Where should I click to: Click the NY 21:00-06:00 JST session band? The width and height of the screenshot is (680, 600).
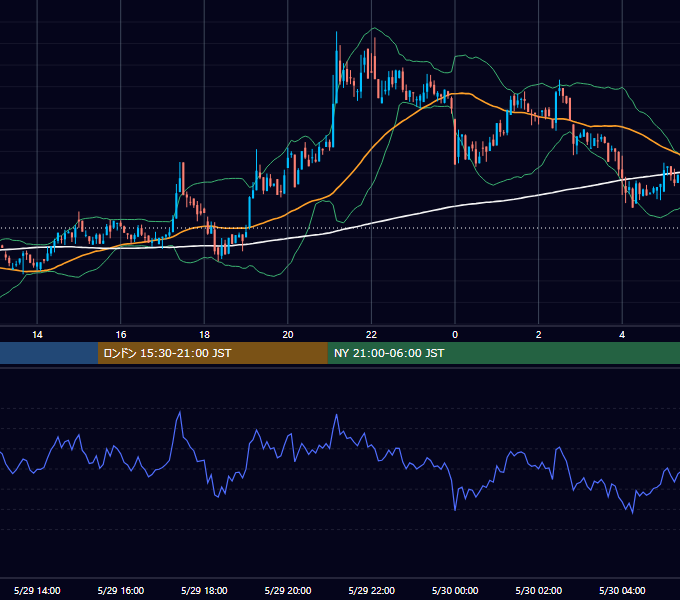click(503, 353)
